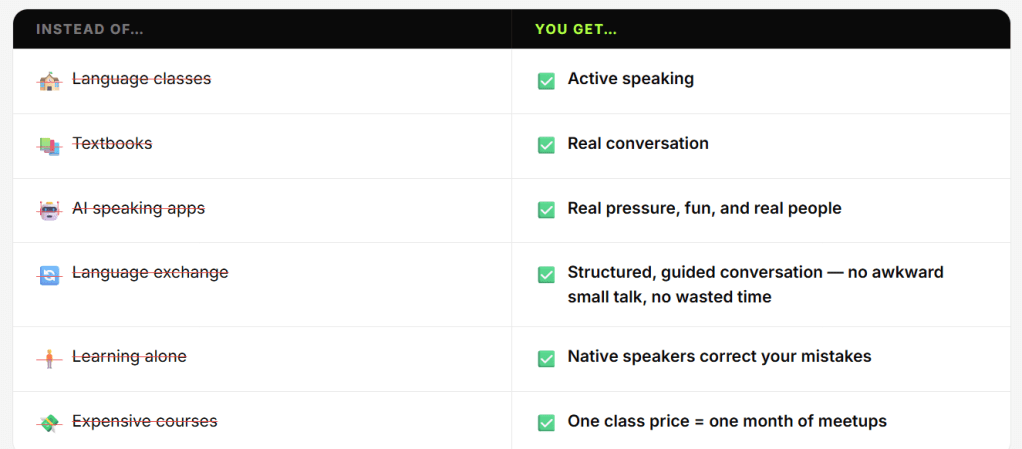Click the checkmark beside Structured, guided conversation

pyautogui.click(x=546, y=274)
